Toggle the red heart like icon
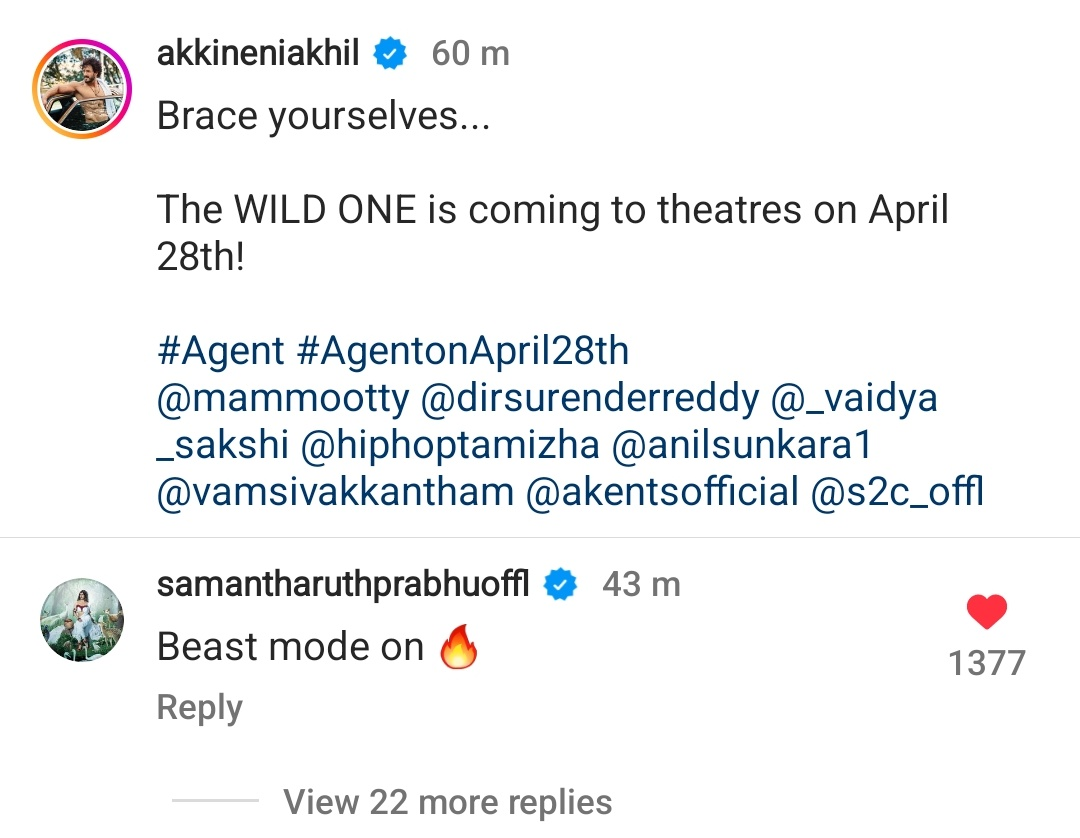1080x838 pixels. point(987,612)
